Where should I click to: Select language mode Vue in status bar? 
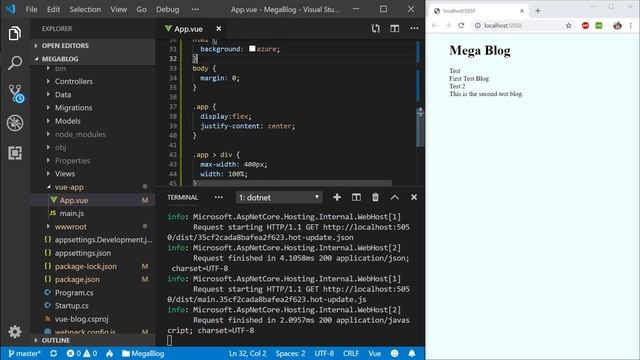tap(375, 353)
